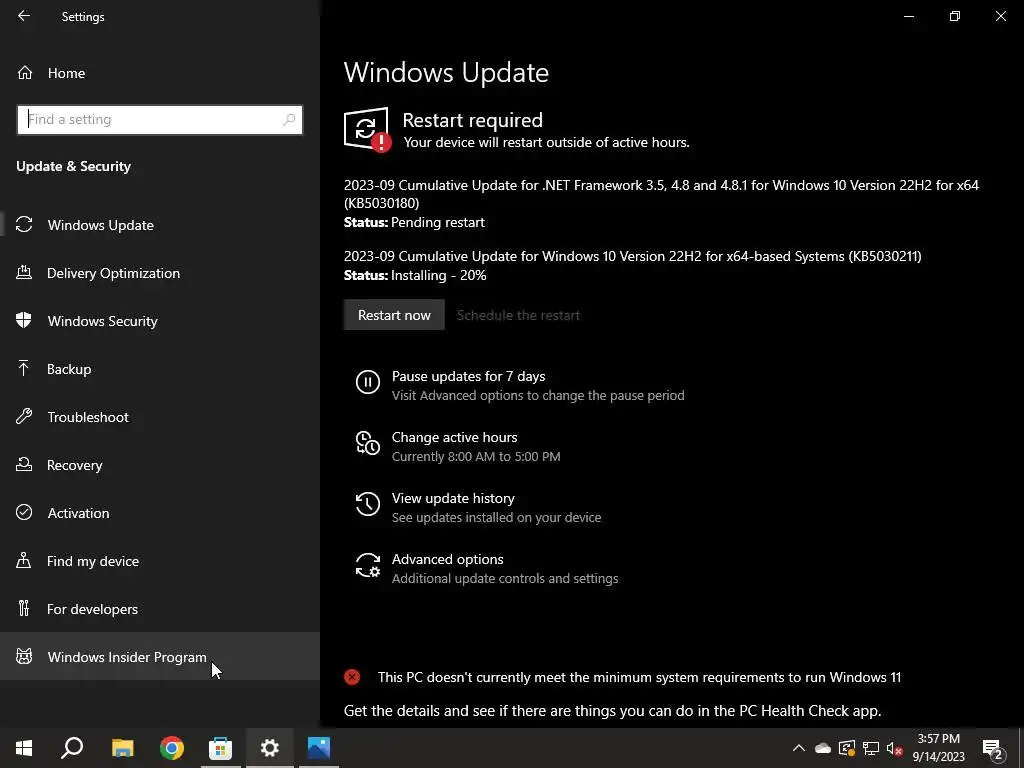Click the clock icon for active hours
Viewport: 1024px width, 768px height.
pos(368,443)
